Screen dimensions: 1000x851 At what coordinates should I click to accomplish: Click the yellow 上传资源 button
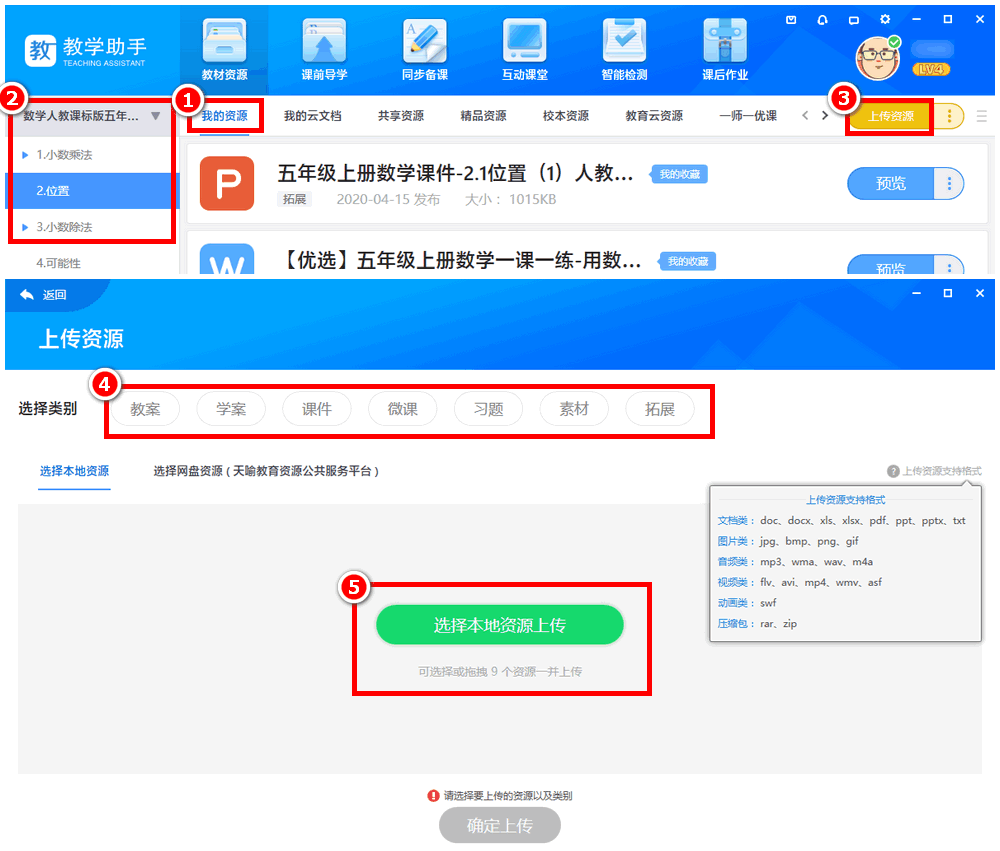(x=889, y=116)
